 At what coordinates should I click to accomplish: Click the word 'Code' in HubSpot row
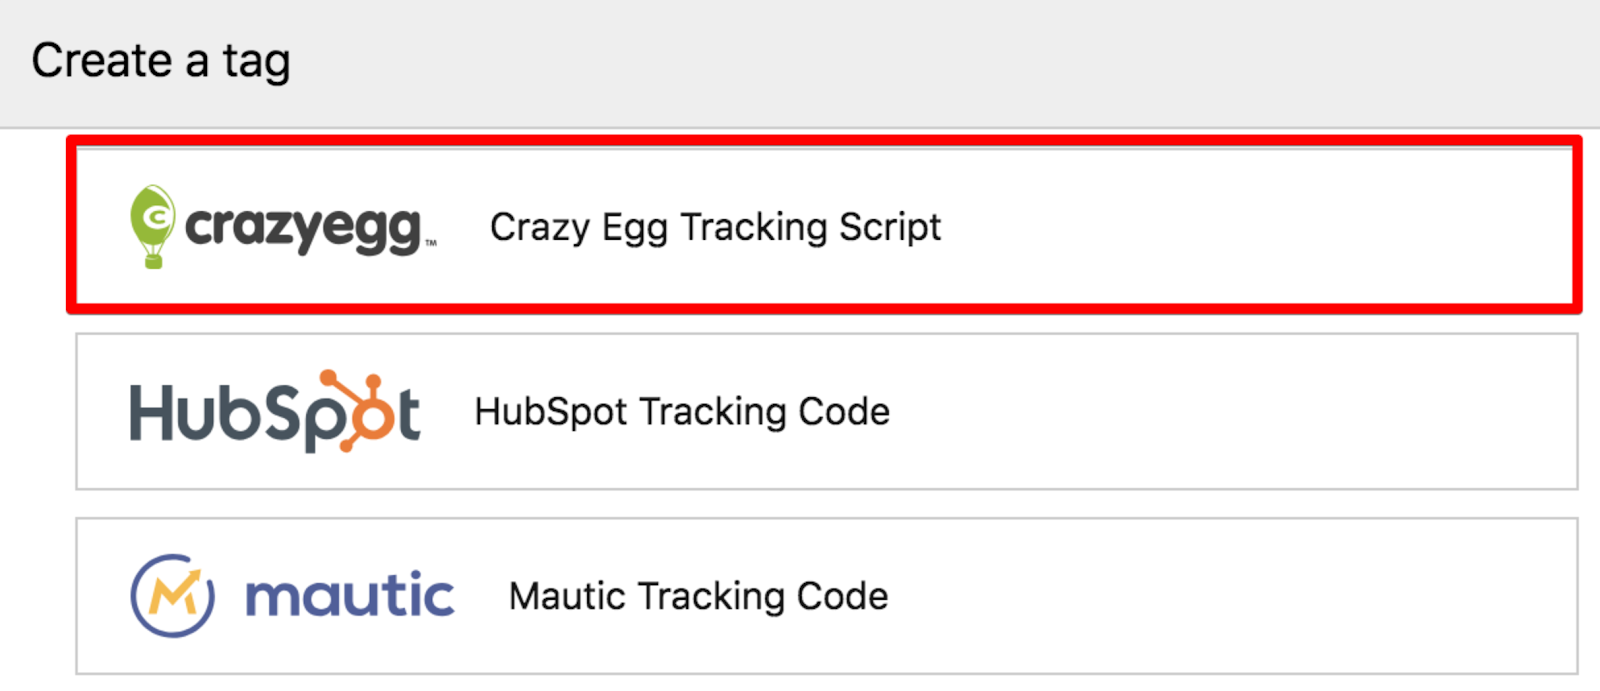click(844, 411)
